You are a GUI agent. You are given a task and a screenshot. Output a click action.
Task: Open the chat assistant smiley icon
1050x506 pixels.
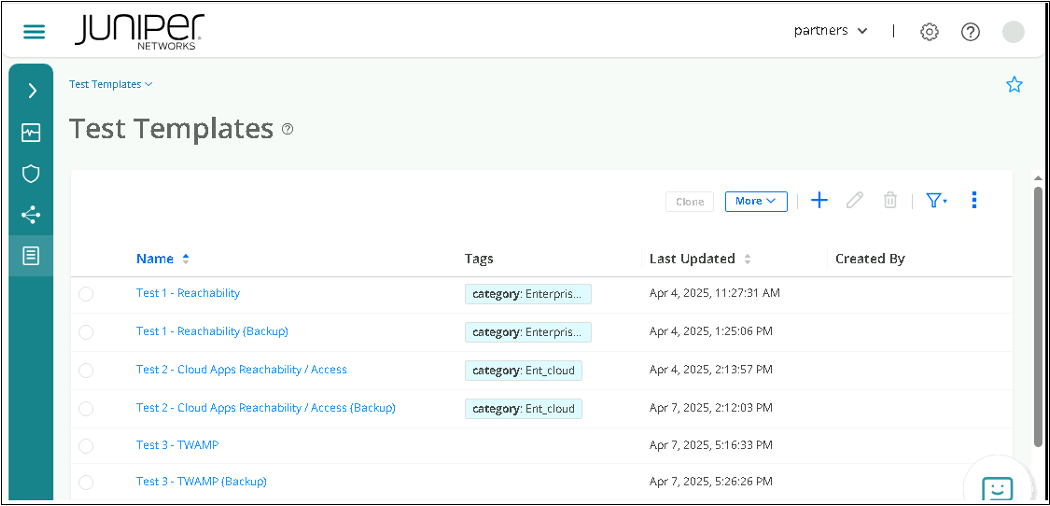997,489
